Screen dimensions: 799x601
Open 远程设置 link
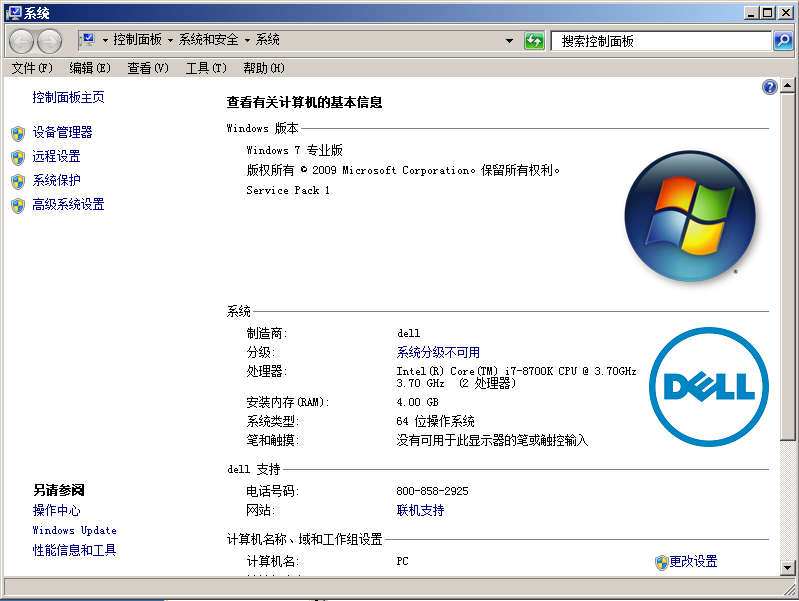click(x=56, y=156)
